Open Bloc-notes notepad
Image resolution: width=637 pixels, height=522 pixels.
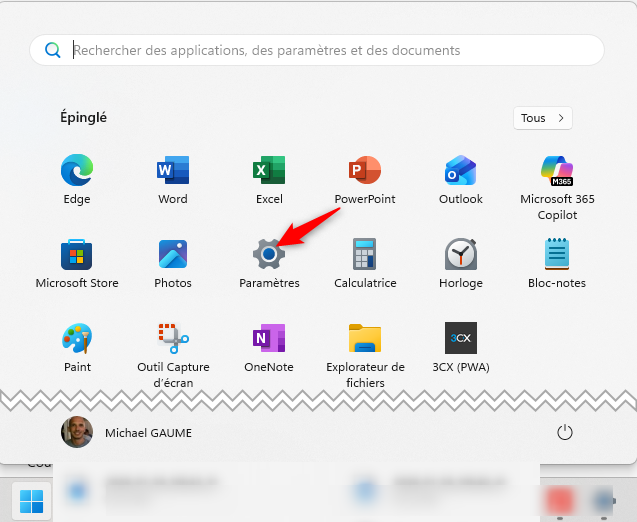(x=557, y=255)
